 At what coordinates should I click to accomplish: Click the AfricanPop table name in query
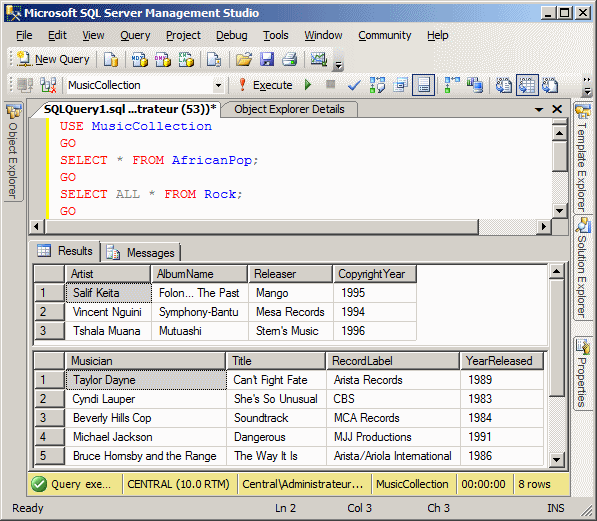pos(212,160)
